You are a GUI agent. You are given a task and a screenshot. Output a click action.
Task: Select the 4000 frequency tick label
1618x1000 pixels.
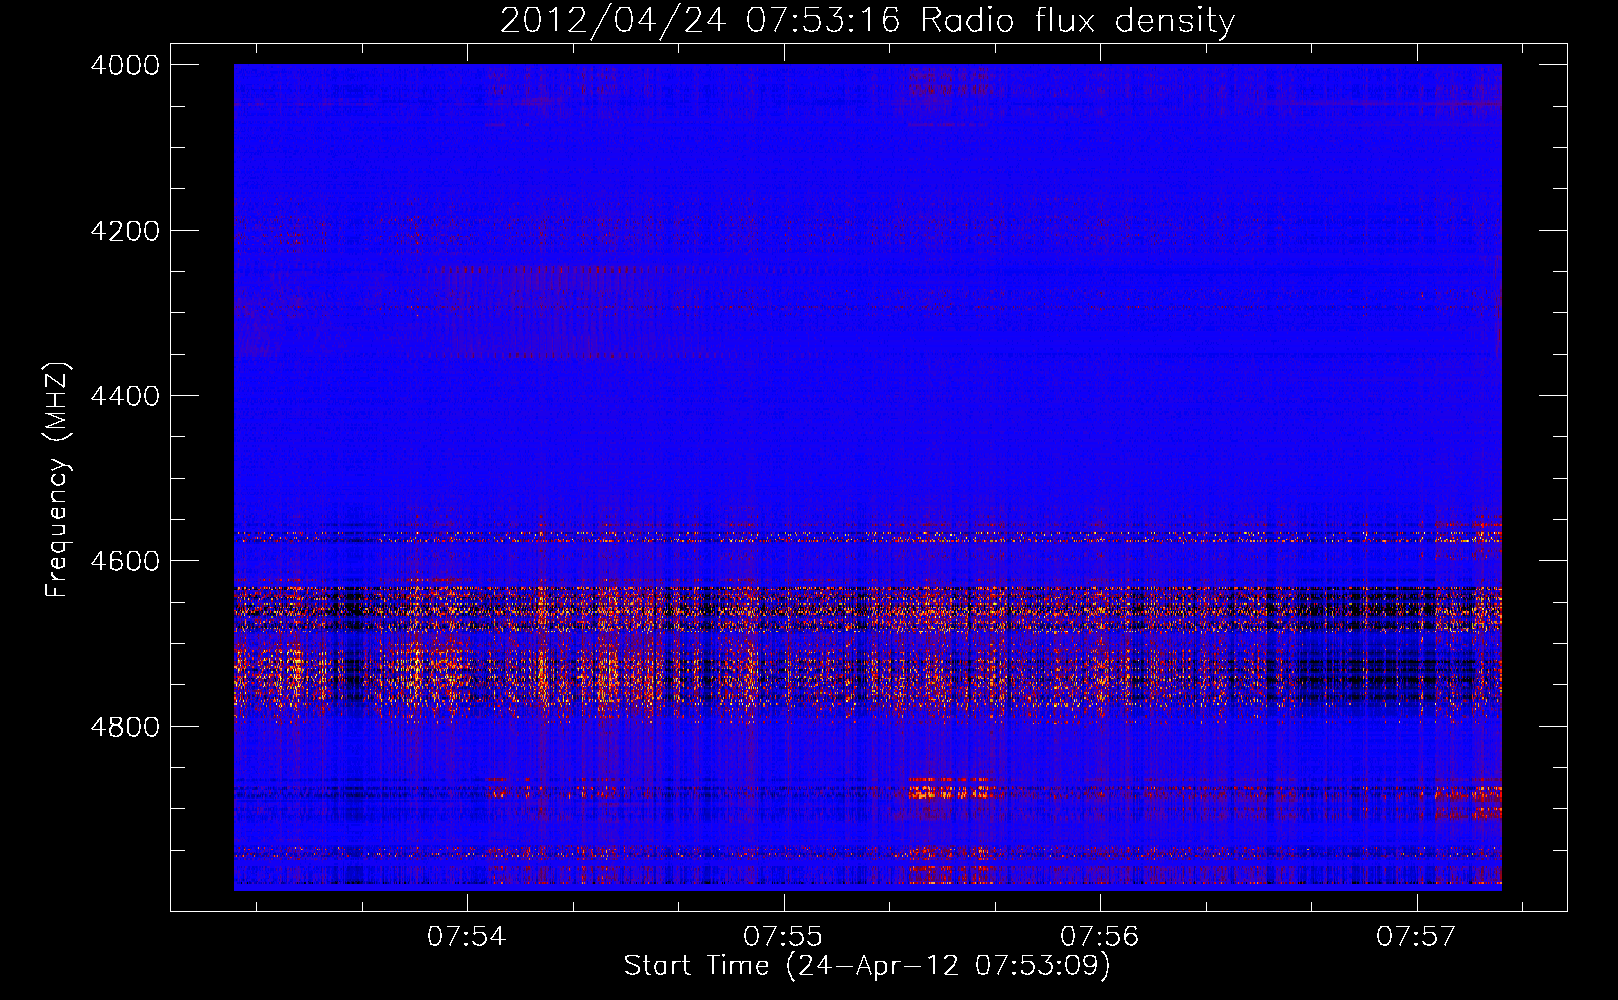125,65
